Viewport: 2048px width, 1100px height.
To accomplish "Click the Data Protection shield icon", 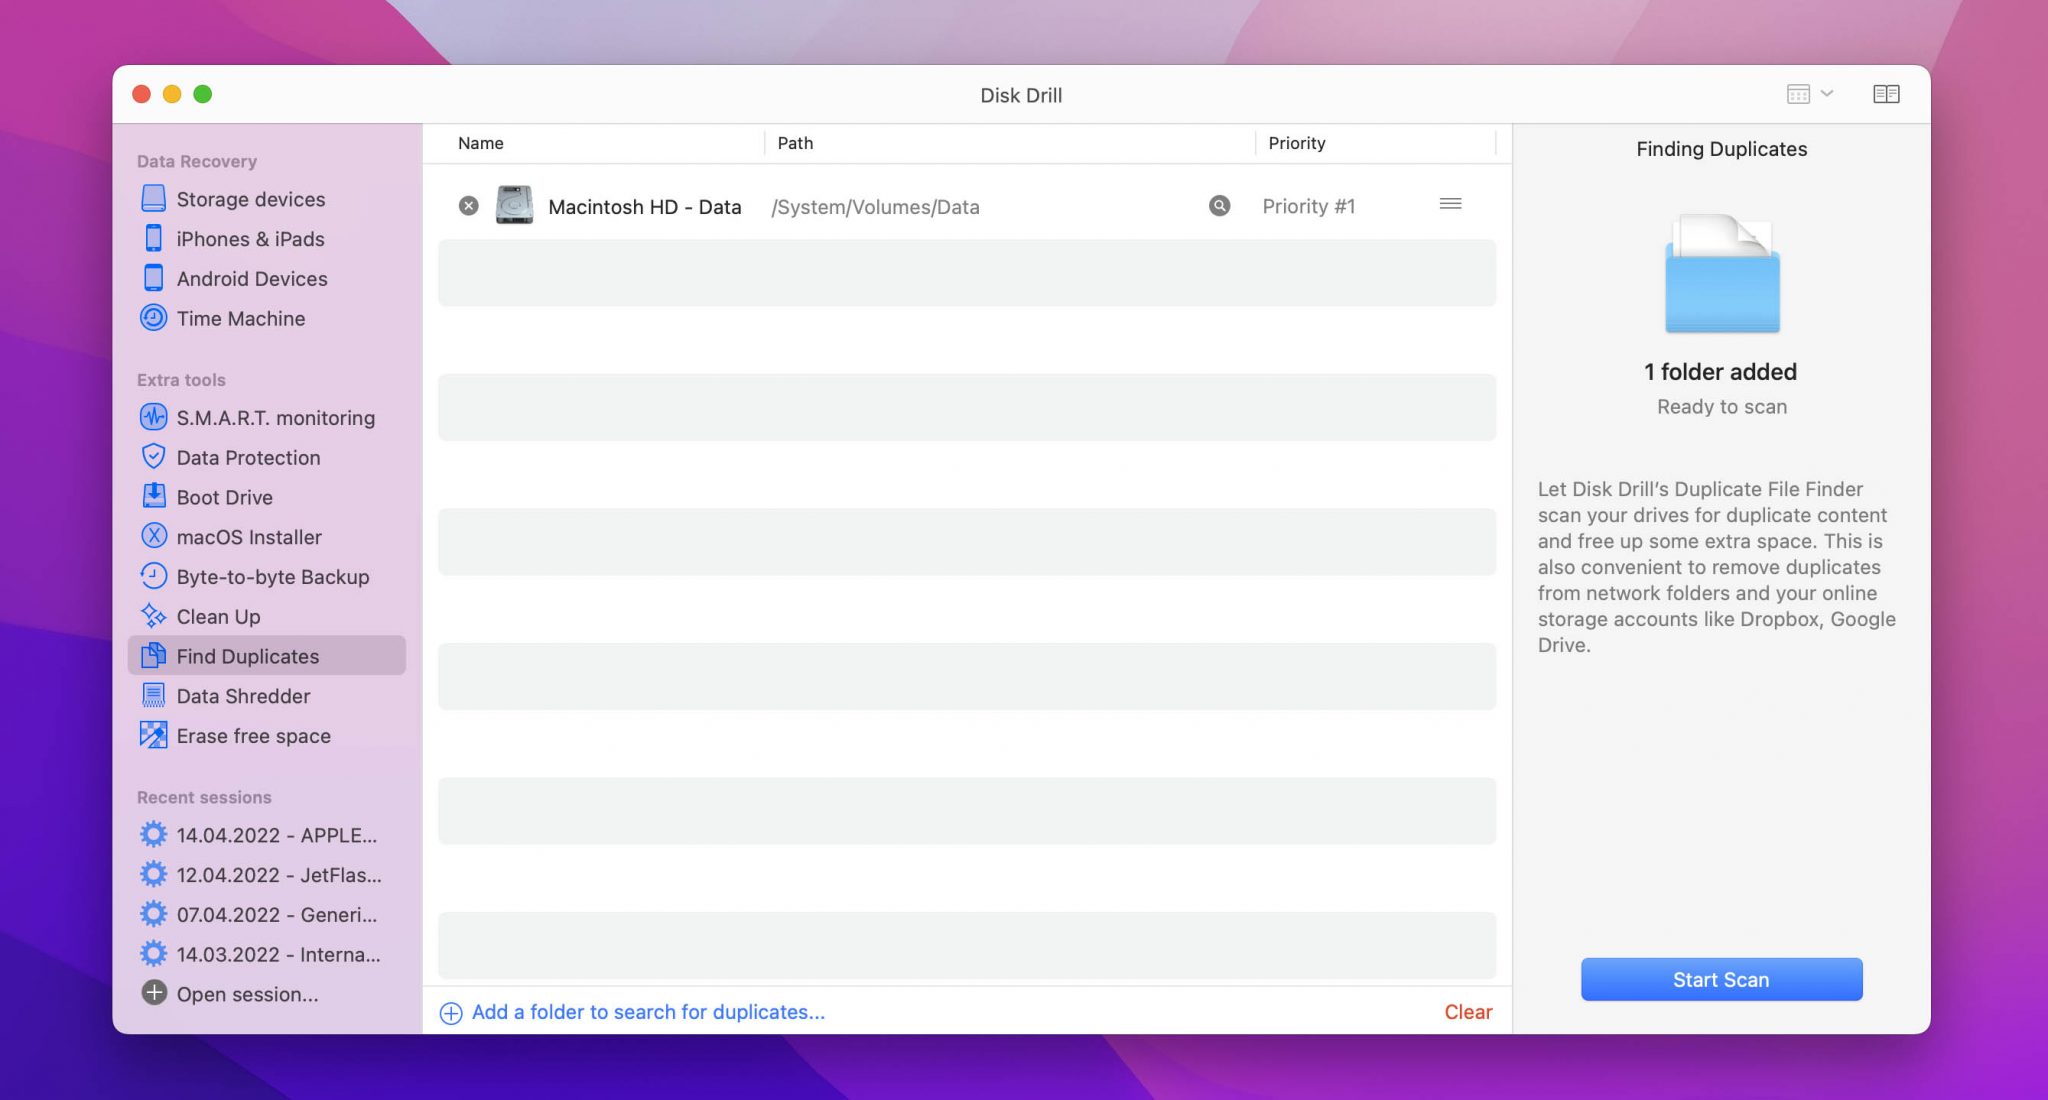I will pyautogui.click(x=153, y=457).
